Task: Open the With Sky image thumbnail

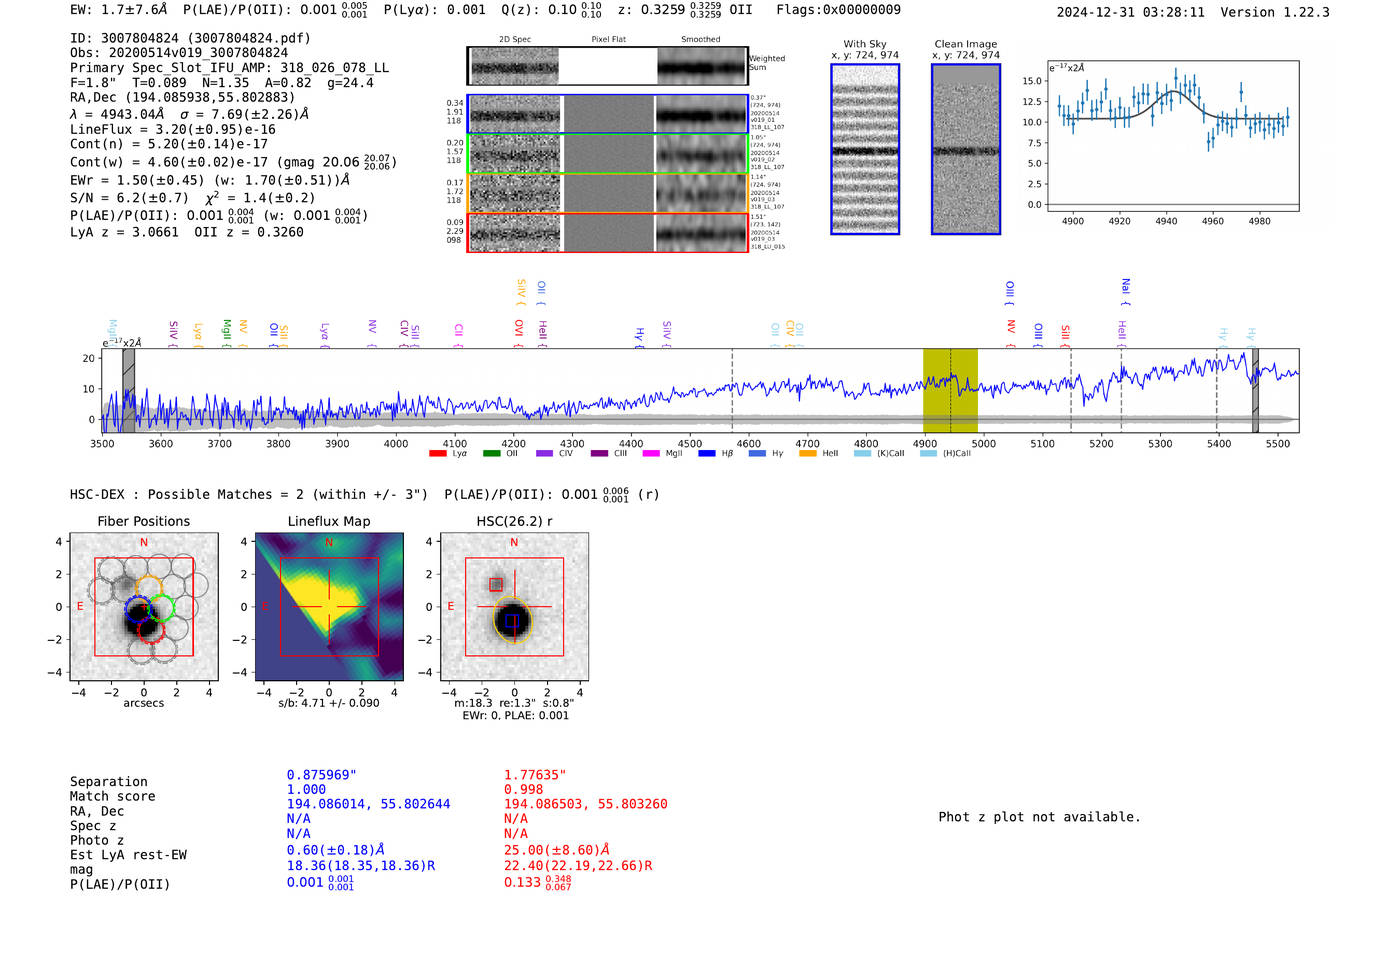Action: click(x=865, y=149)
